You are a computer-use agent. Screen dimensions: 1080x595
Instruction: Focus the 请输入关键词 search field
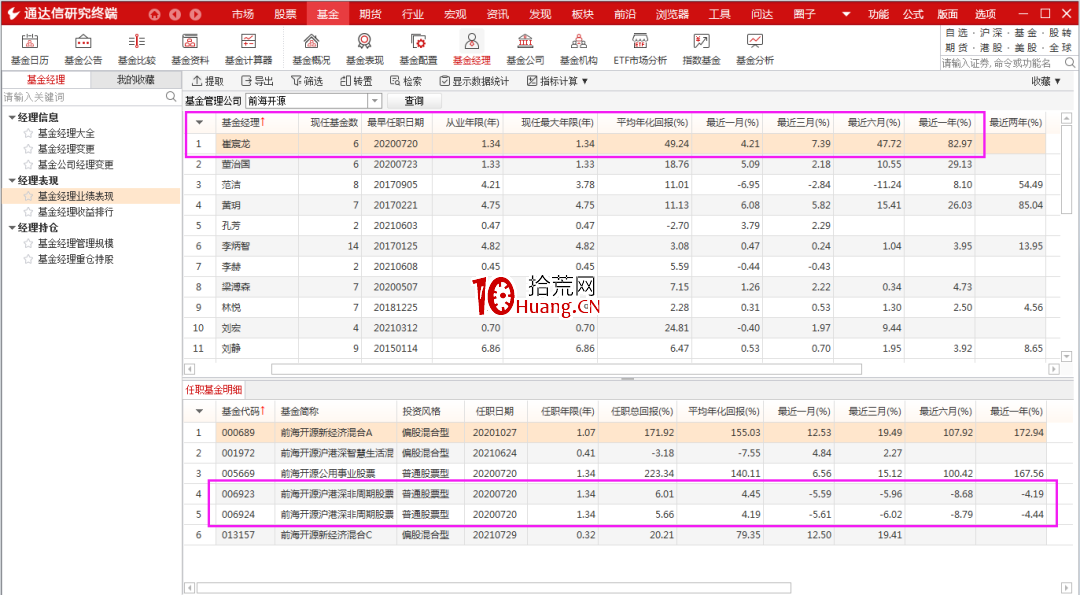[x=83, y=97]
